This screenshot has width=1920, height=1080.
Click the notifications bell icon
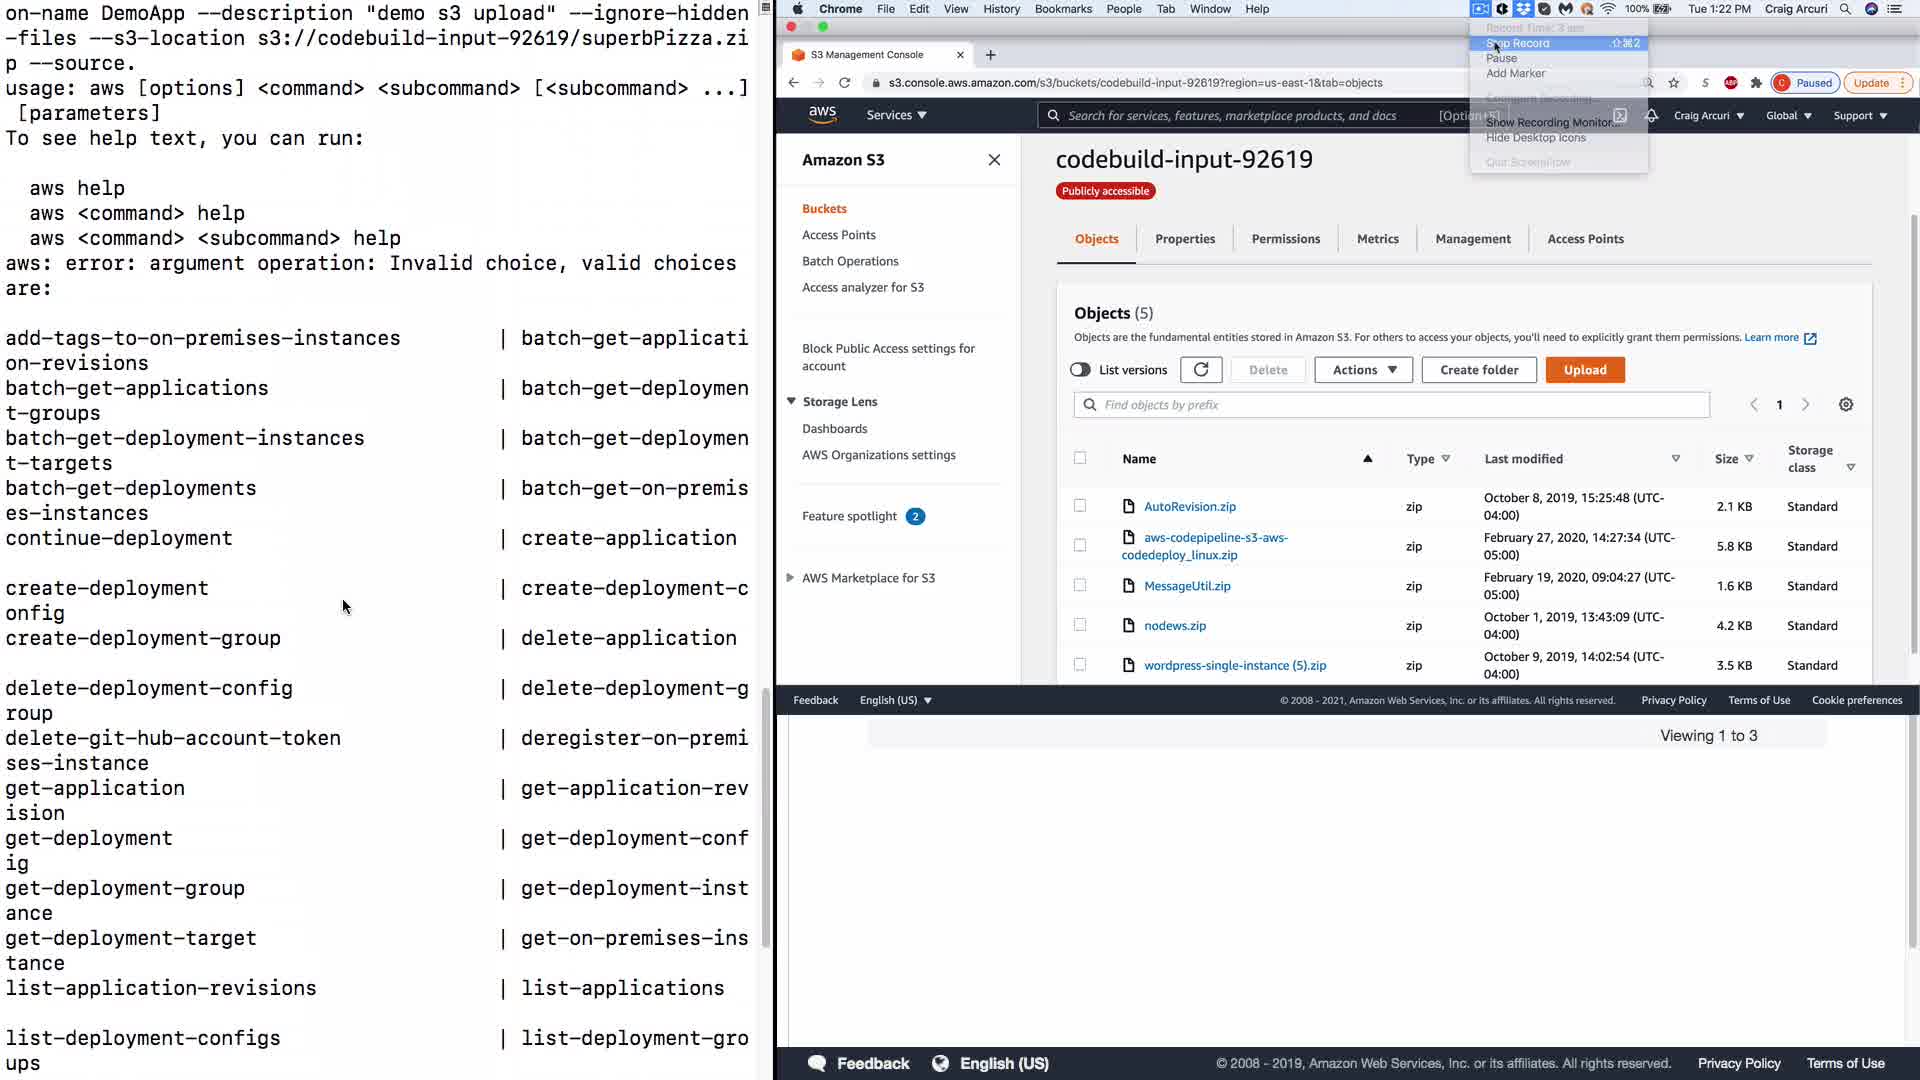pyautogui.click(x=1652, y=116)
